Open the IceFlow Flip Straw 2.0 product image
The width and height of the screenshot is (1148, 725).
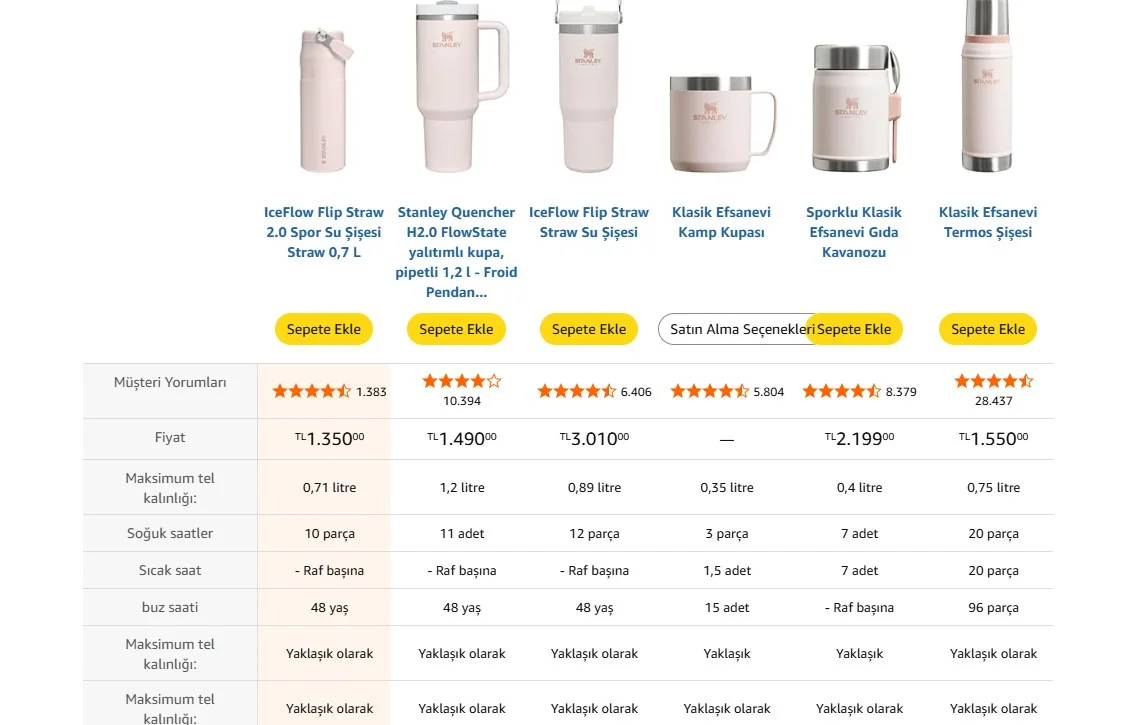tap(324, 100)
